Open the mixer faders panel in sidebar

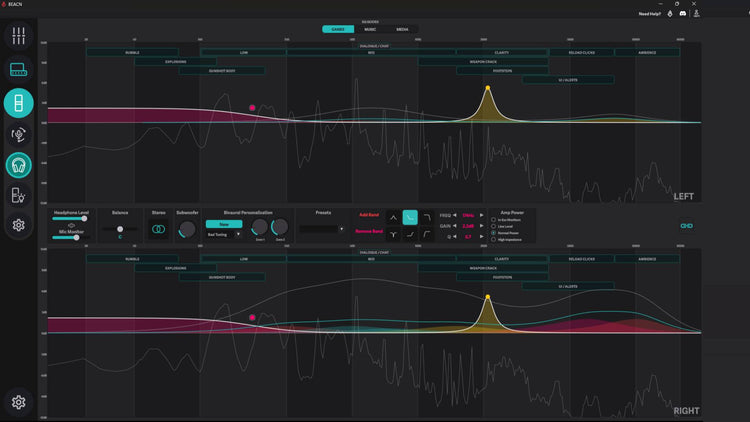click(18, 36)
